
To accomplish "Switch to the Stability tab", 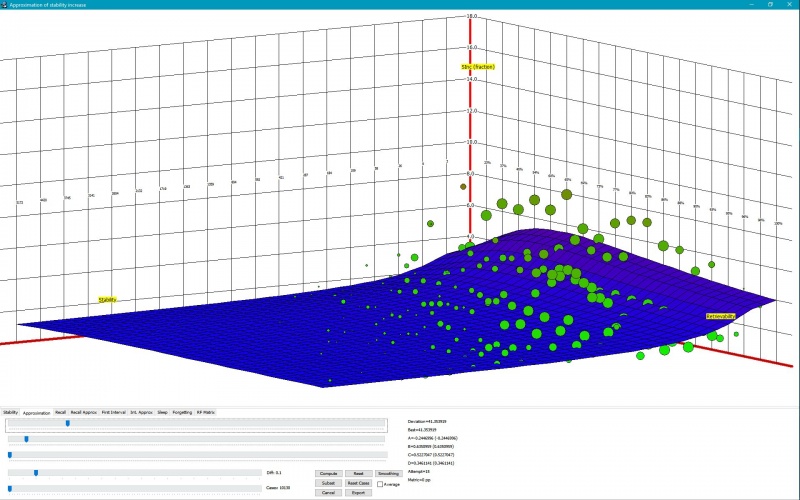I will [x=10, y=412].
